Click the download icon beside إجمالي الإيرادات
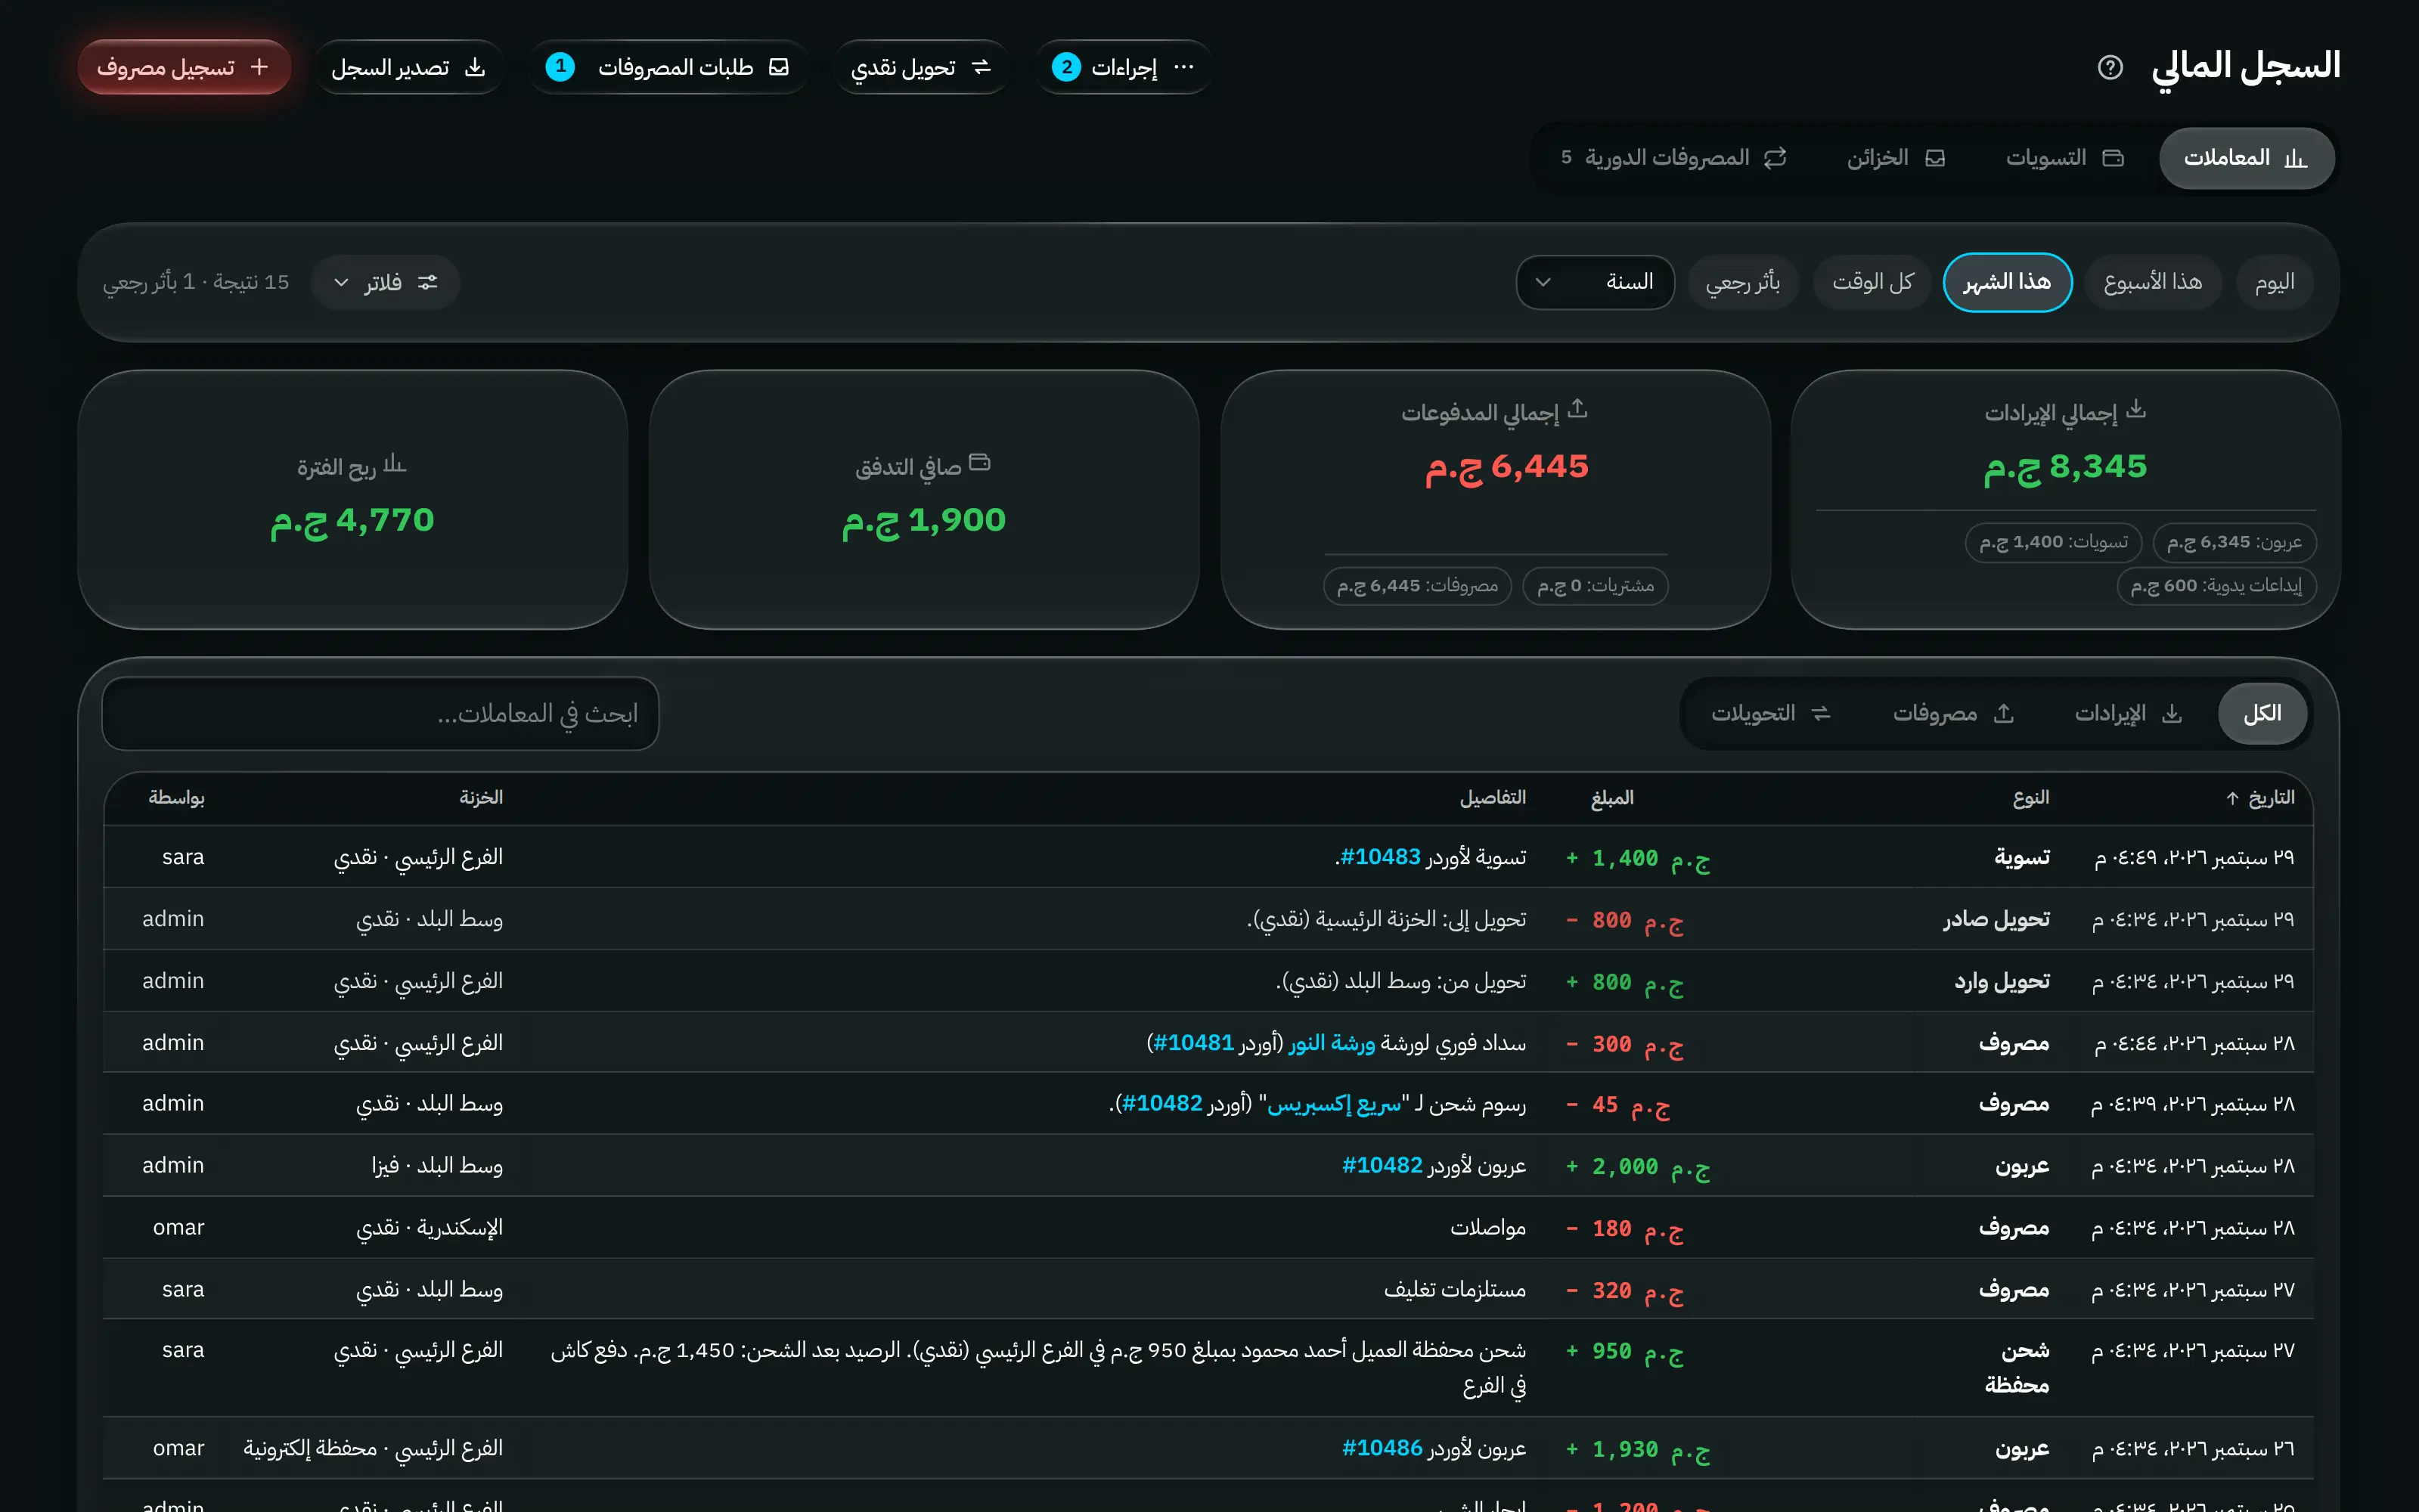This screenshot has width=2419, height=1512. 2136,409
